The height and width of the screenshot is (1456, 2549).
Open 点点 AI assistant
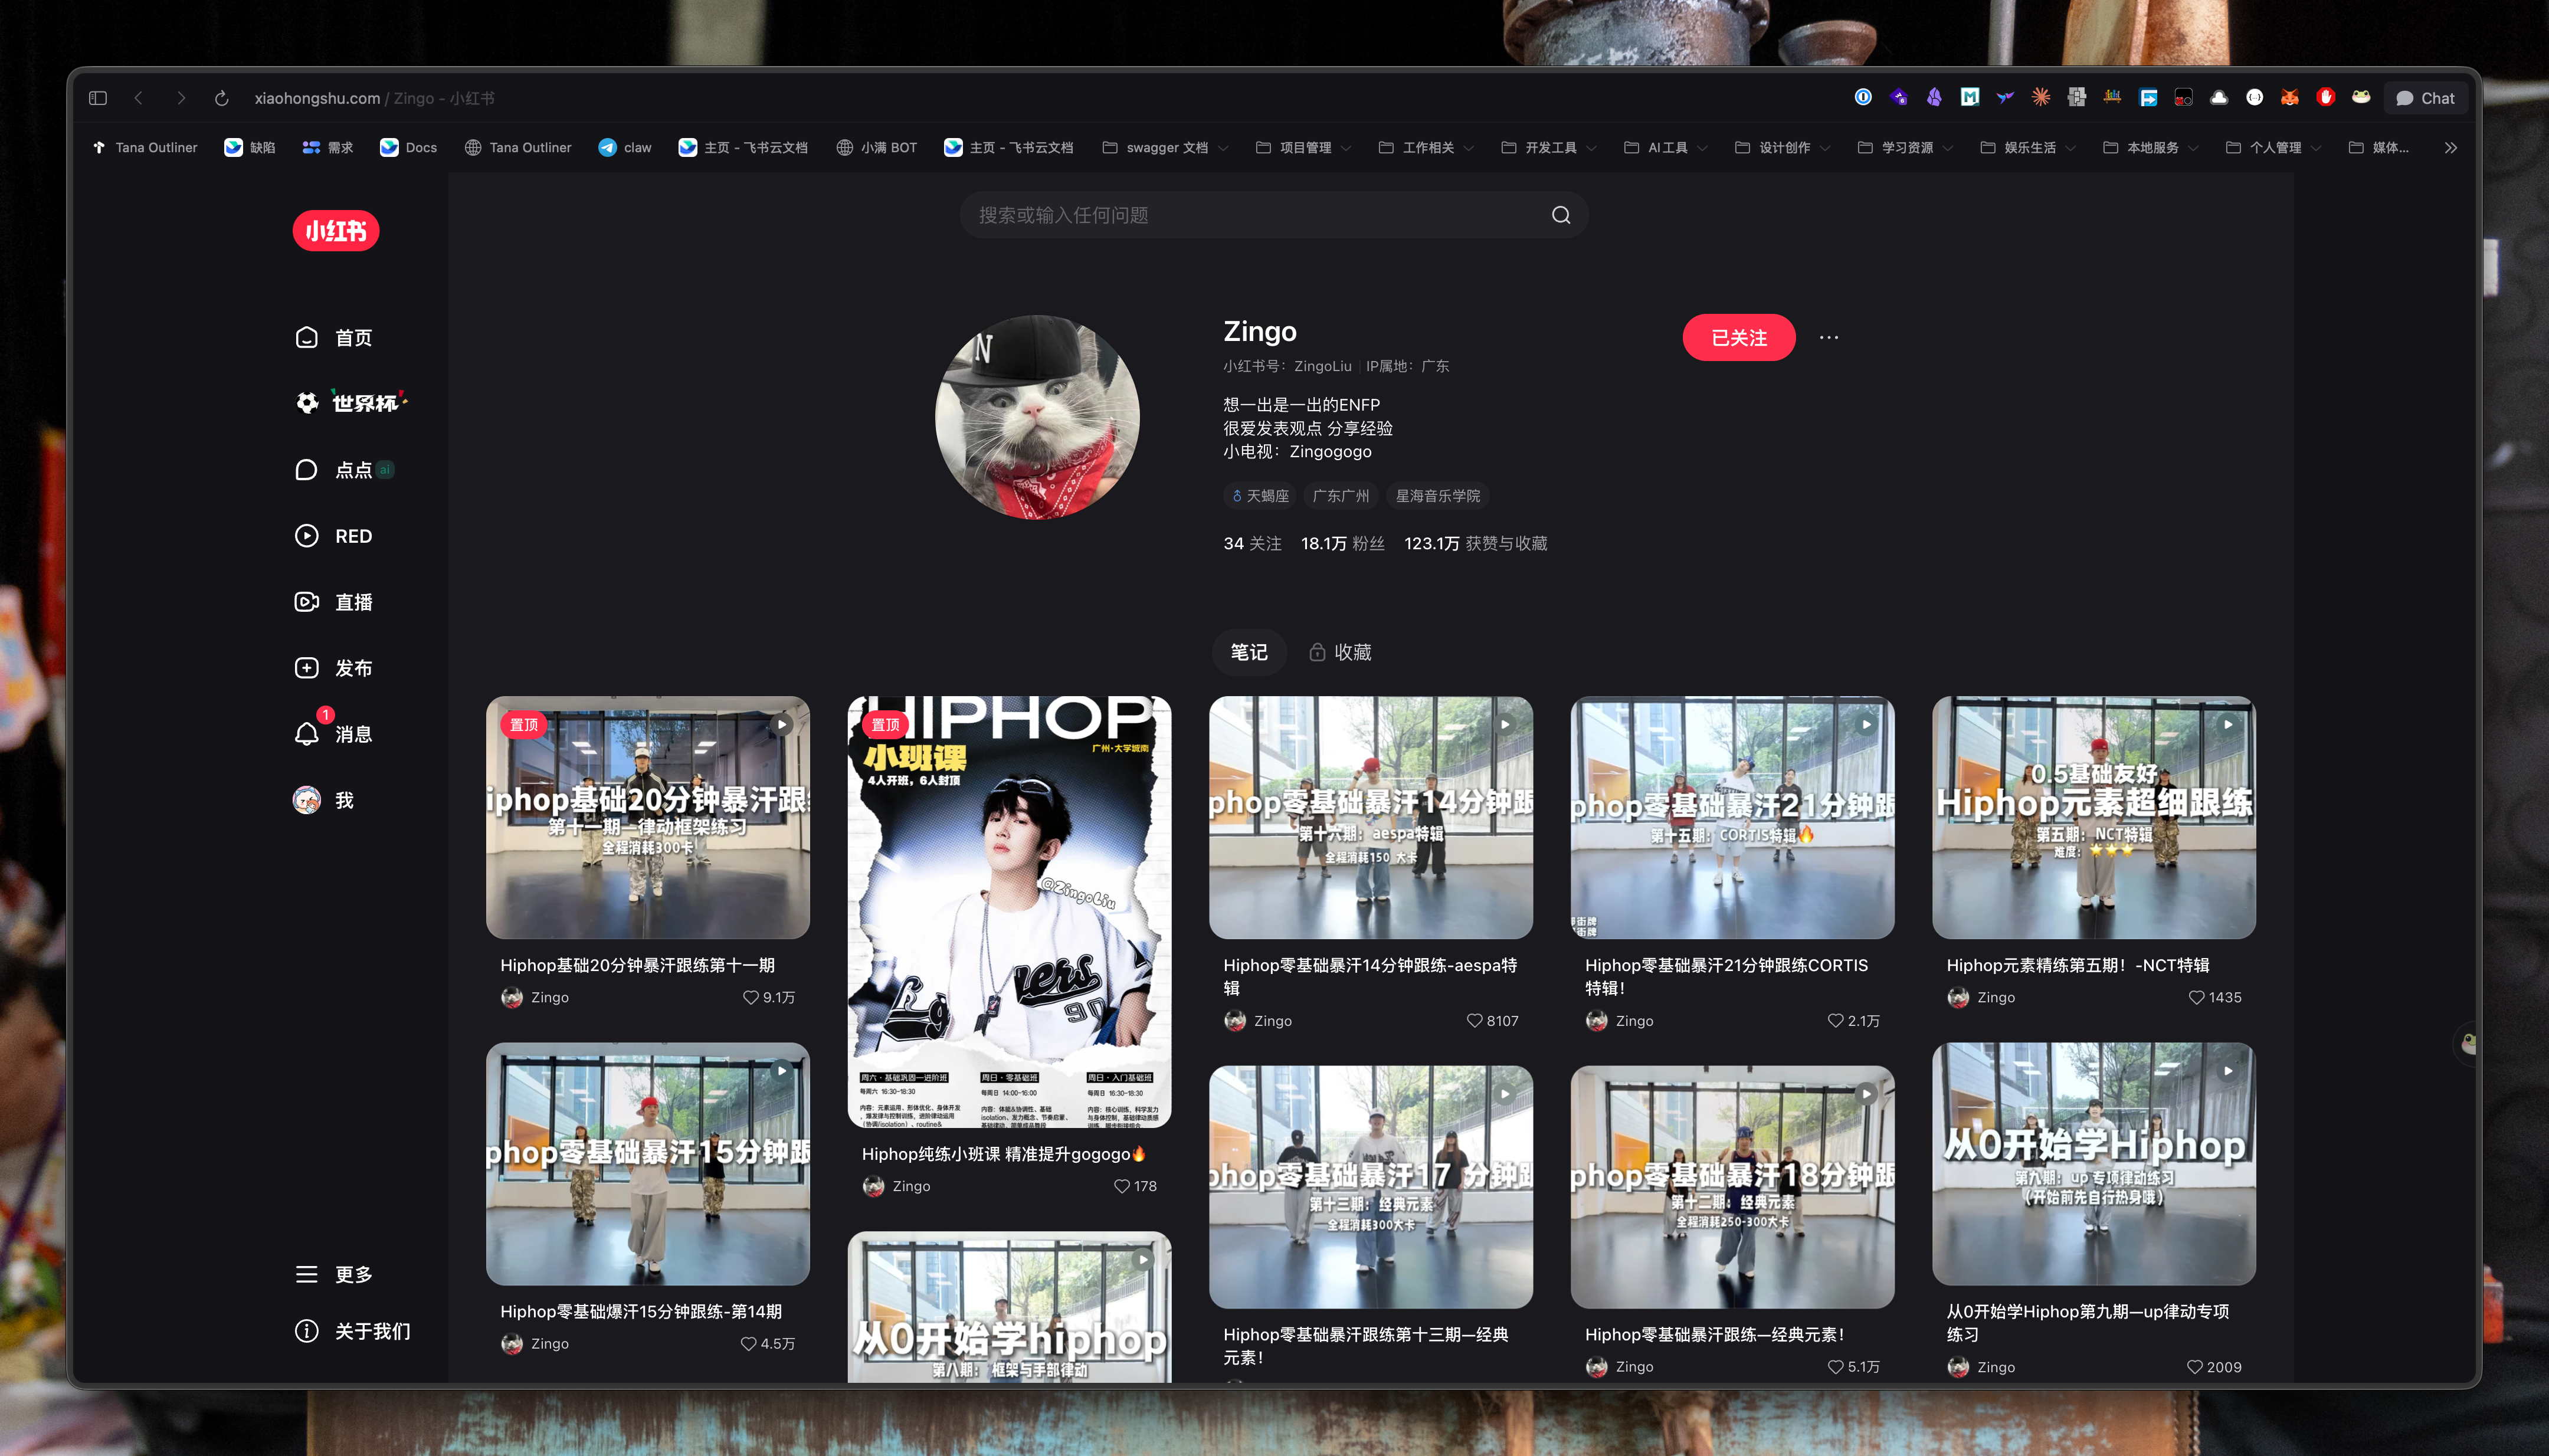point(344,470)
